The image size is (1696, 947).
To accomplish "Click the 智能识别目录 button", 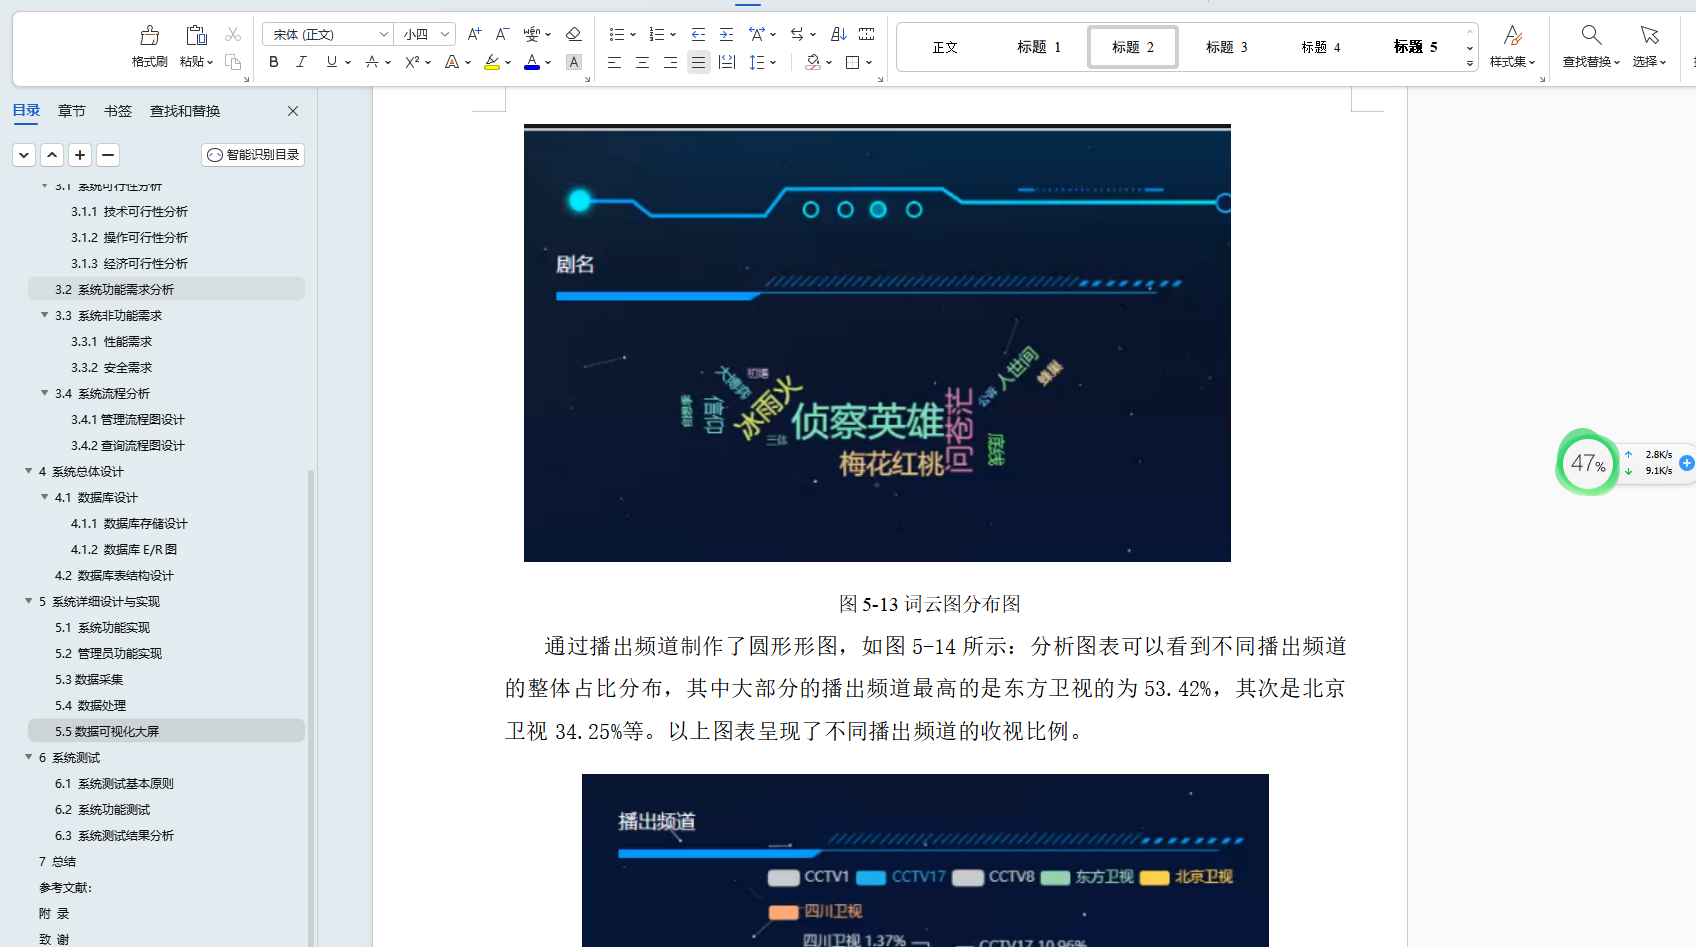I will click(253, 155).
